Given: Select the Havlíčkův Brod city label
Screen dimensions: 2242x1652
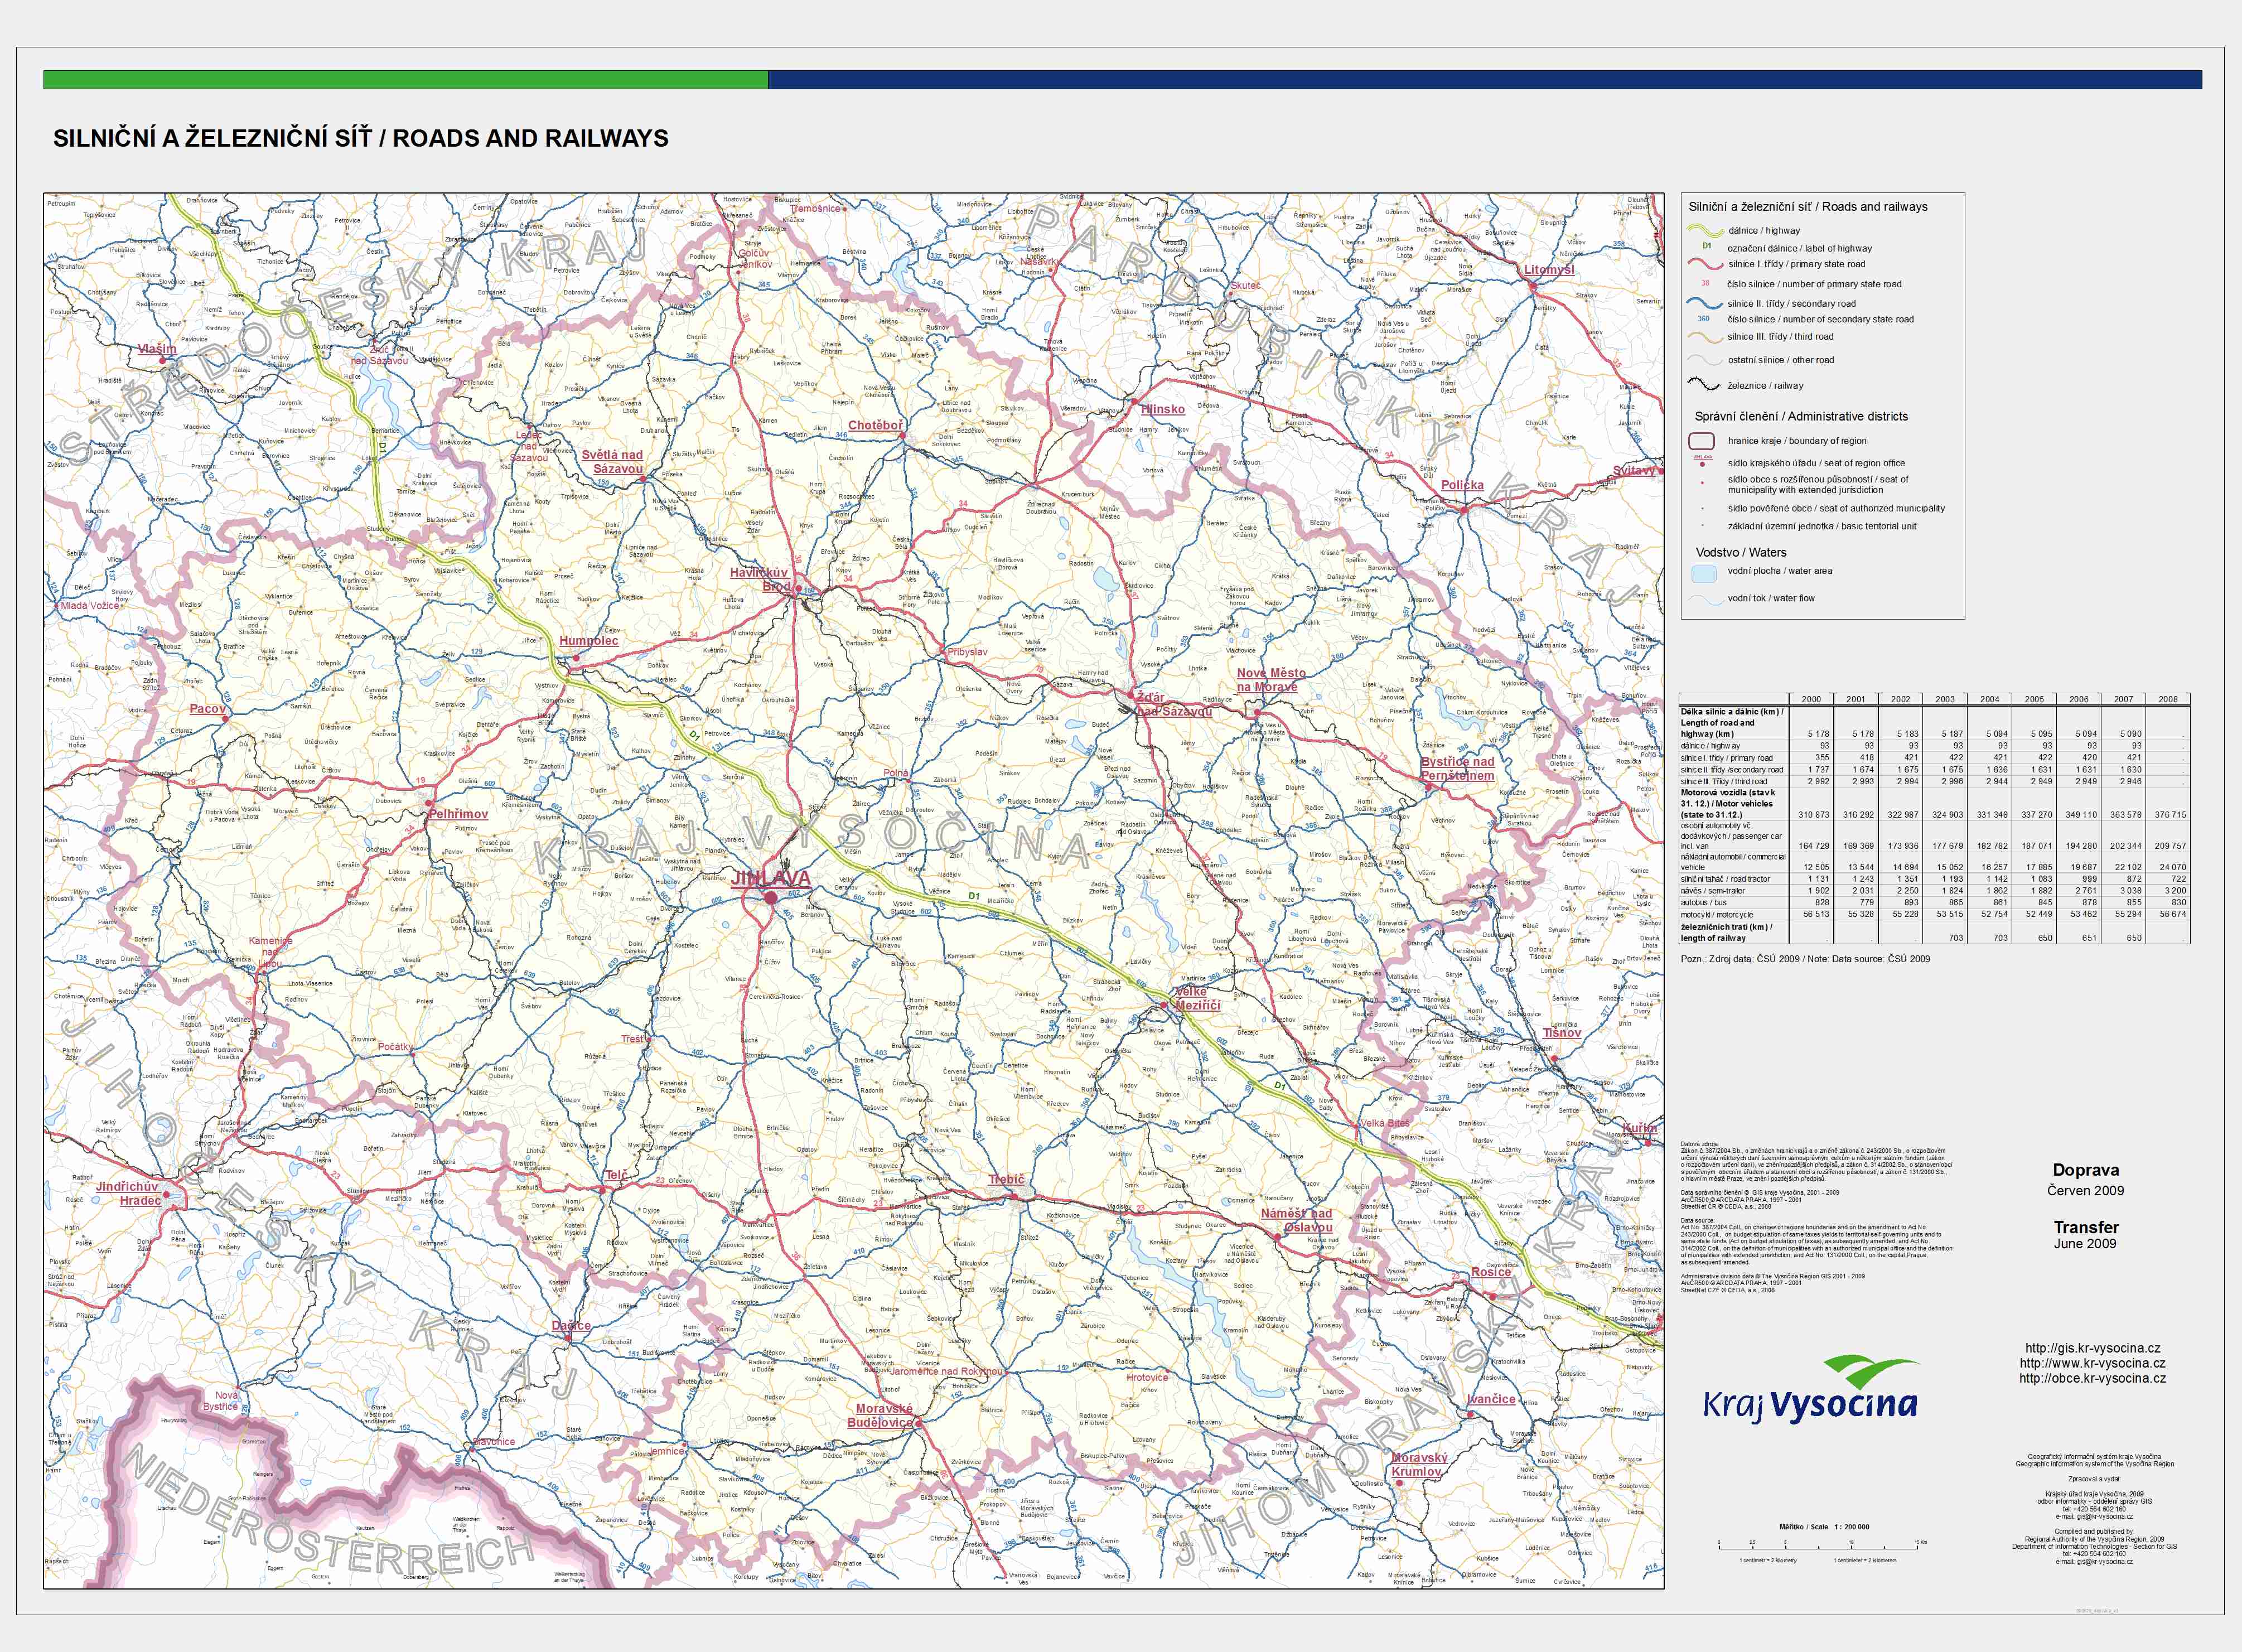Looking at the screenshot, I should click(759, 579).
